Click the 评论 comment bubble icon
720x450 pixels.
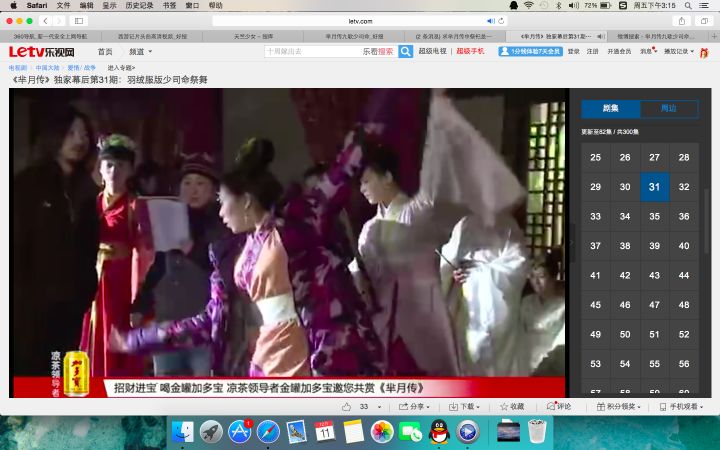point(551,406)
